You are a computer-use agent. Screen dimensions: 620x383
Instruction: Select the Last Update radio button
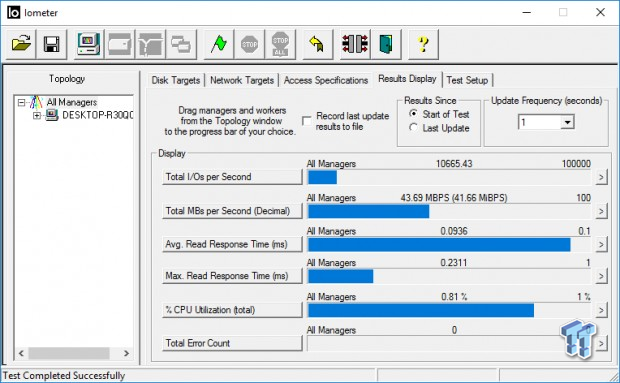click(413, 128)
